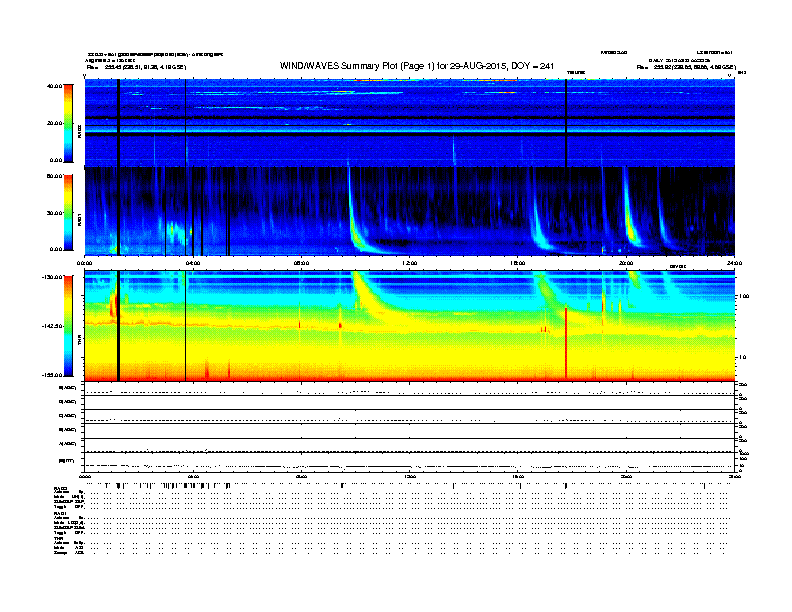Click 16:00 tick label under RAD1 spectrogram
Screen dimensions: 792x612
(518, 263)
